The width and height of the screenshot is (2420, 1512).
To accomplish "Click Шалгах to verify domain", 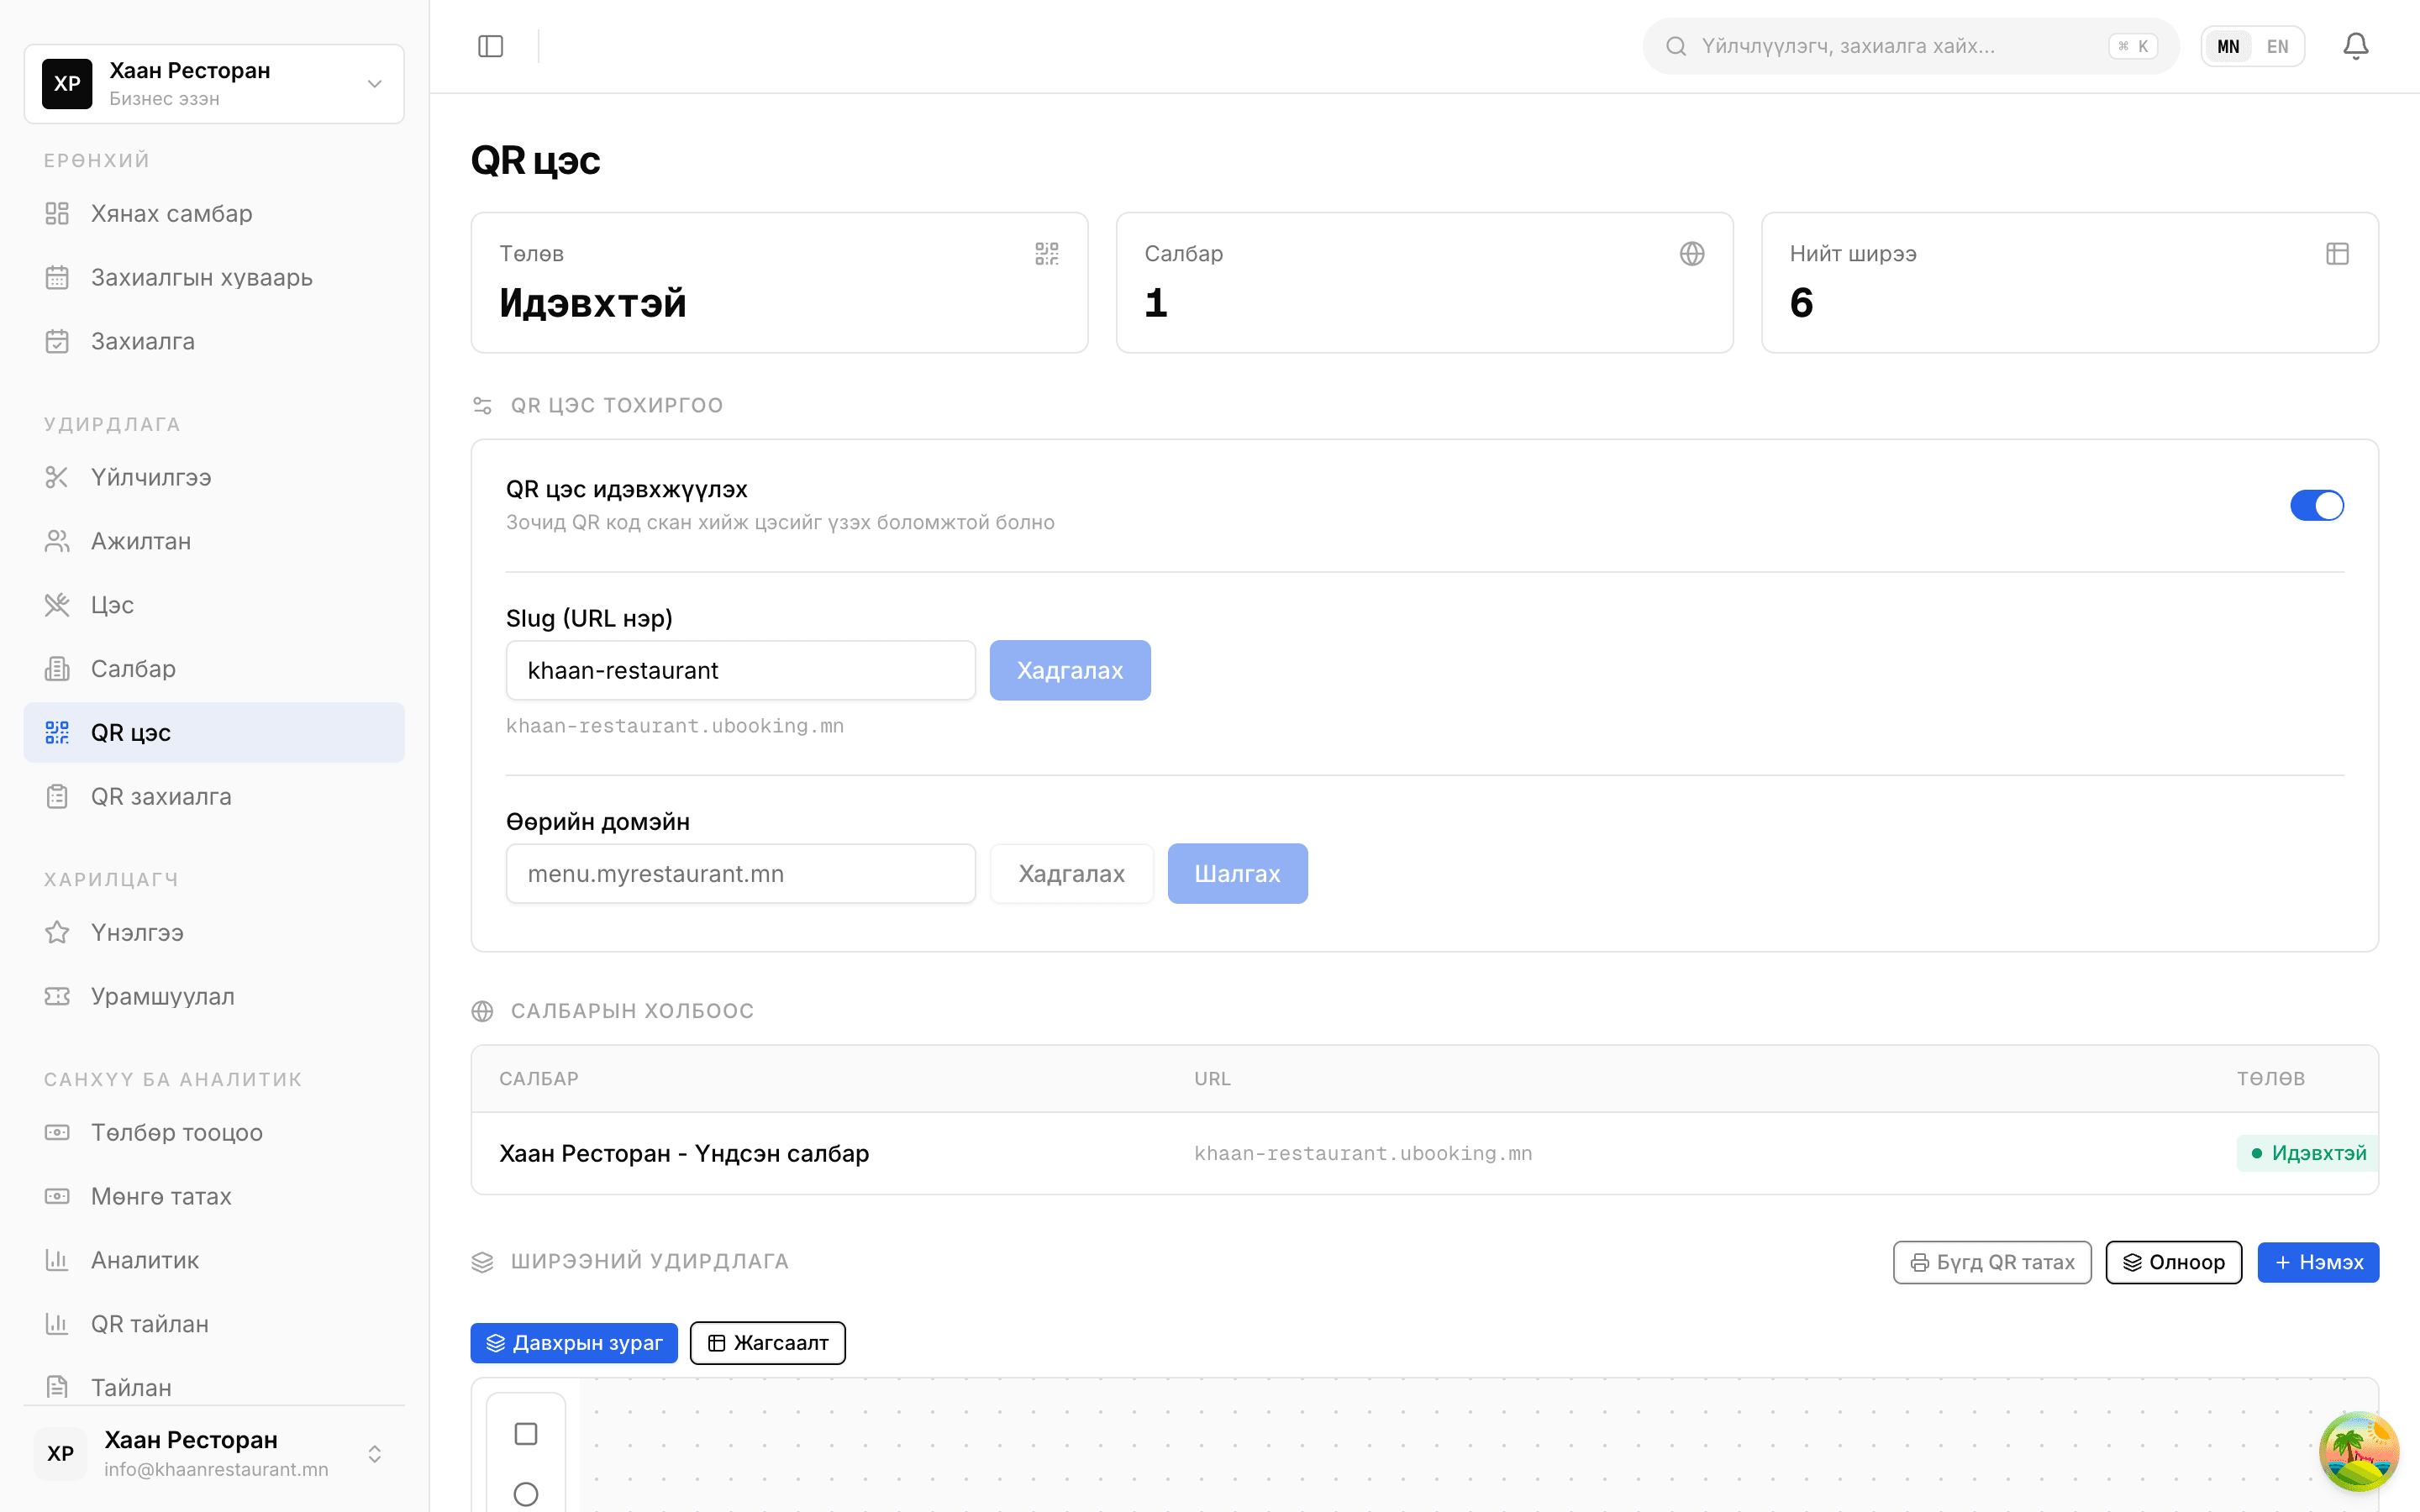I will tap(1238, 874).
